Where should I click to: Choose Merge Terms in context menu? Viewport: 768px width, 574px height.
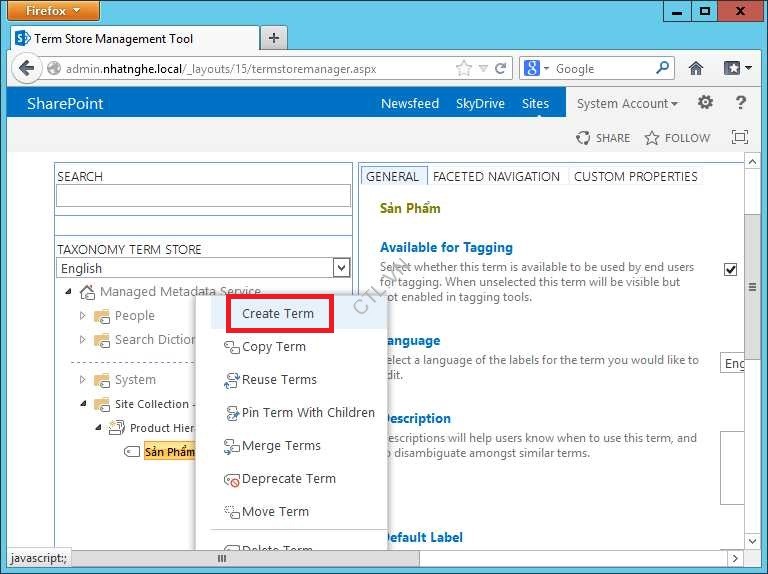click(281, 446)
